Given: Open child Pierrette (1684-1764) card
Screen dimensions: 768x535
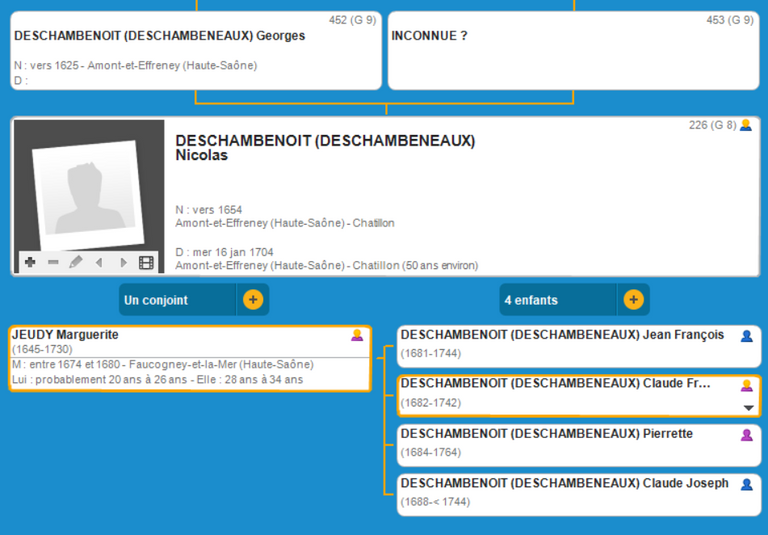Looking at the screenshot, I should (x=565, y=444).
